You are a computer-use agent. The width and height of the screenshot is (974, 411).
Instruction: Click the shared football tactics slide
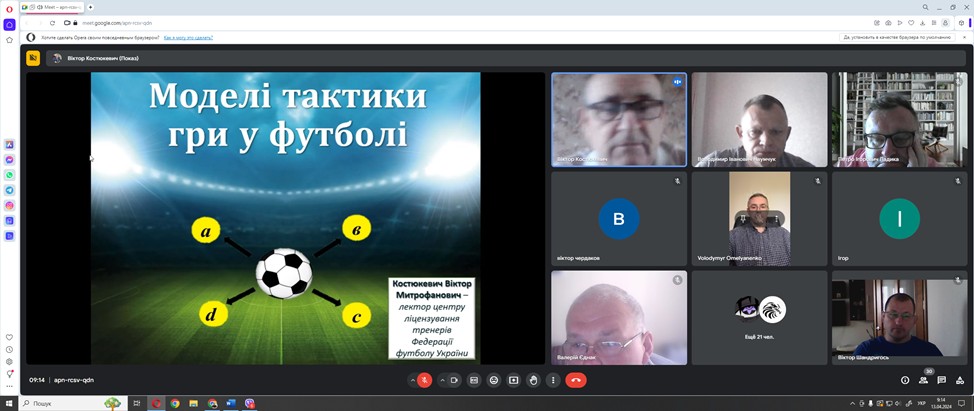(286, 218)
